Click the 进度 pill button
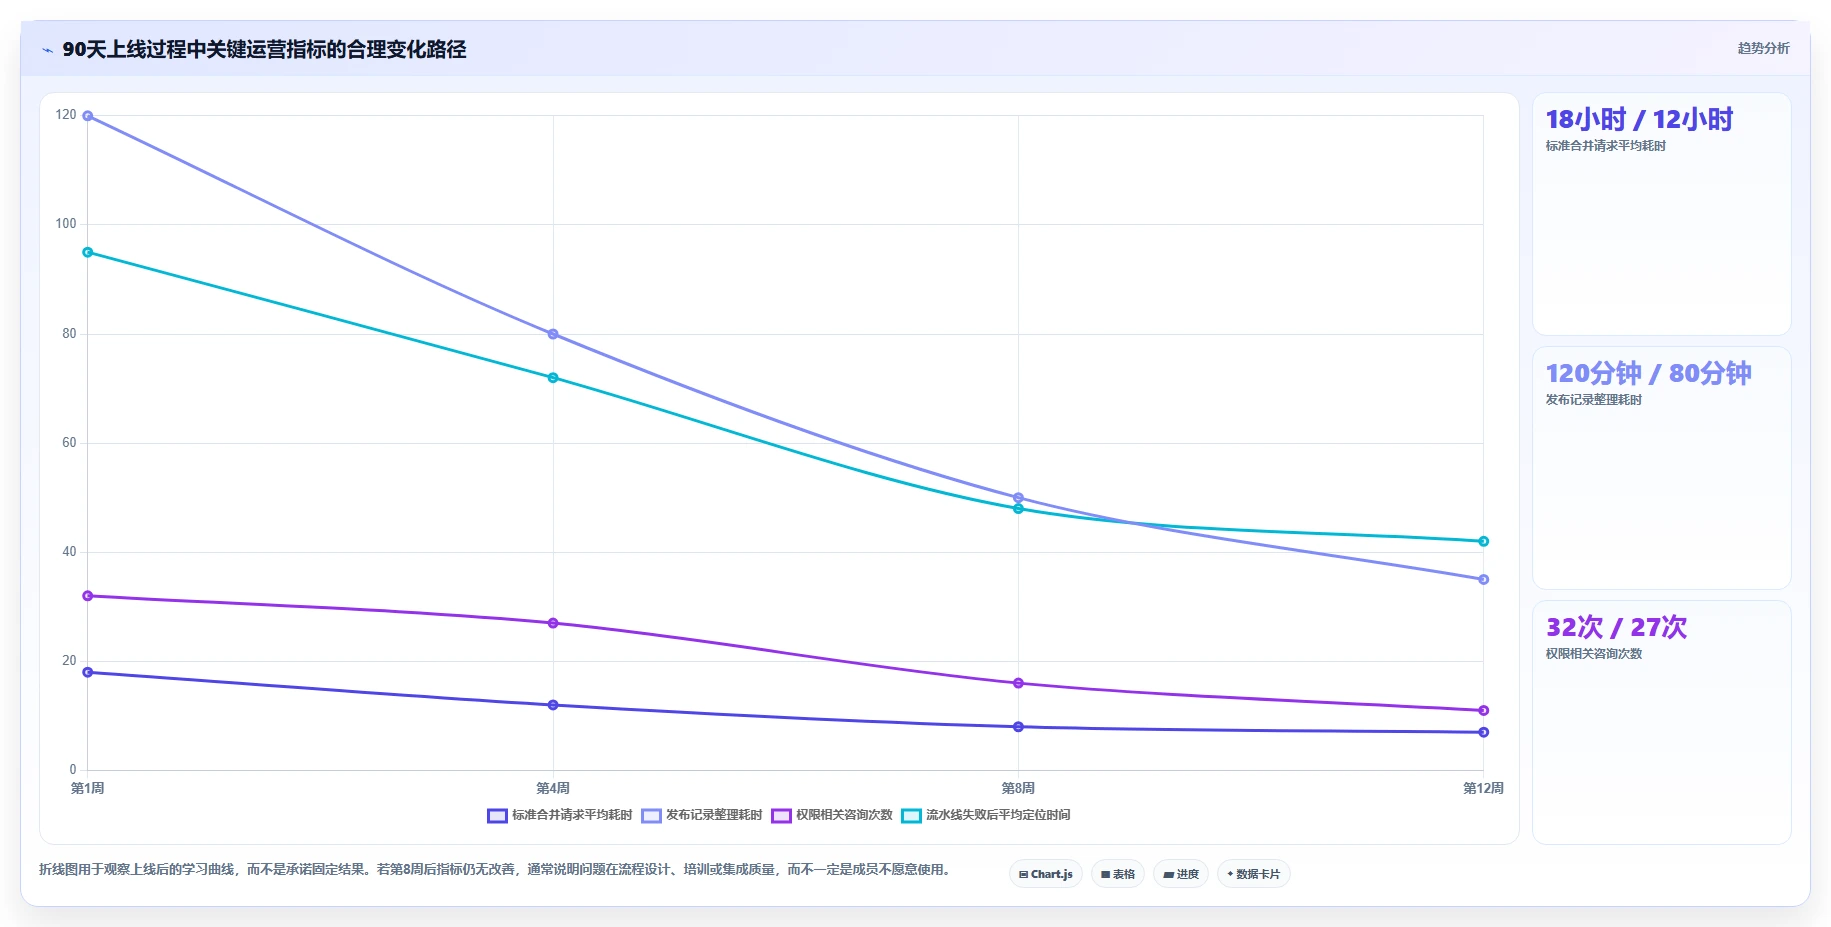The image size is (1831, 927). pos(1181,874)
